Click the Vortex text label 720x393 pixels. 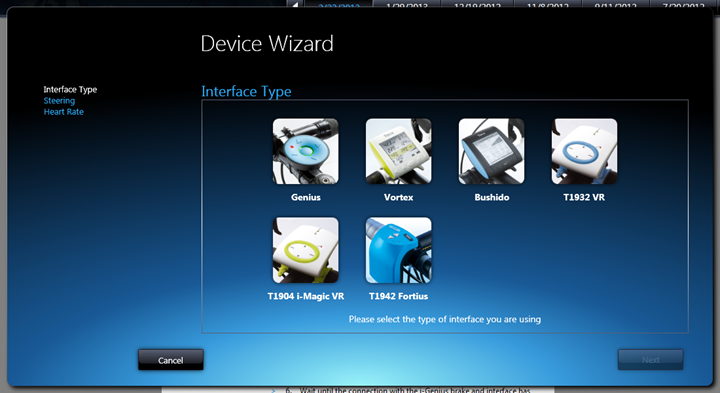point(399,197)
